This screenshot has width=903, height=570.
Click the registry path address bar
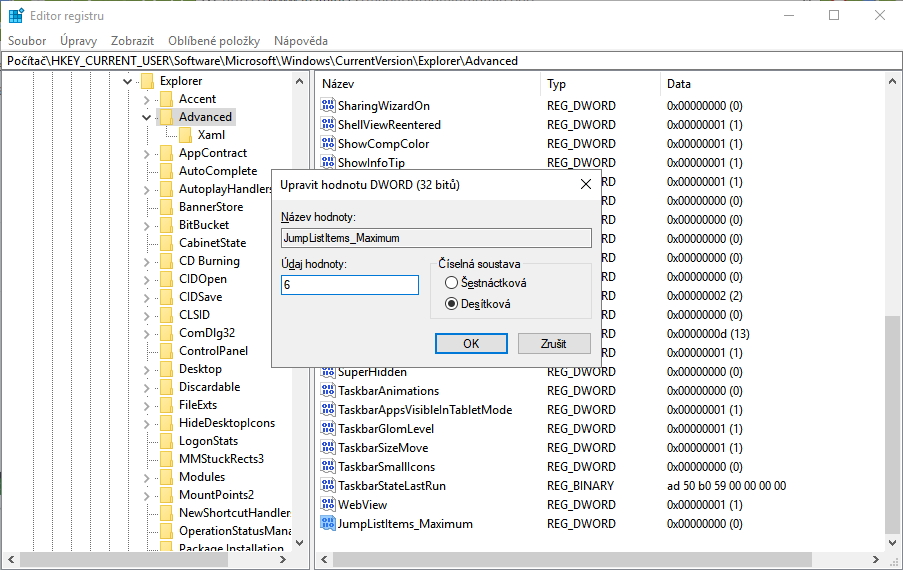(452, 61)
